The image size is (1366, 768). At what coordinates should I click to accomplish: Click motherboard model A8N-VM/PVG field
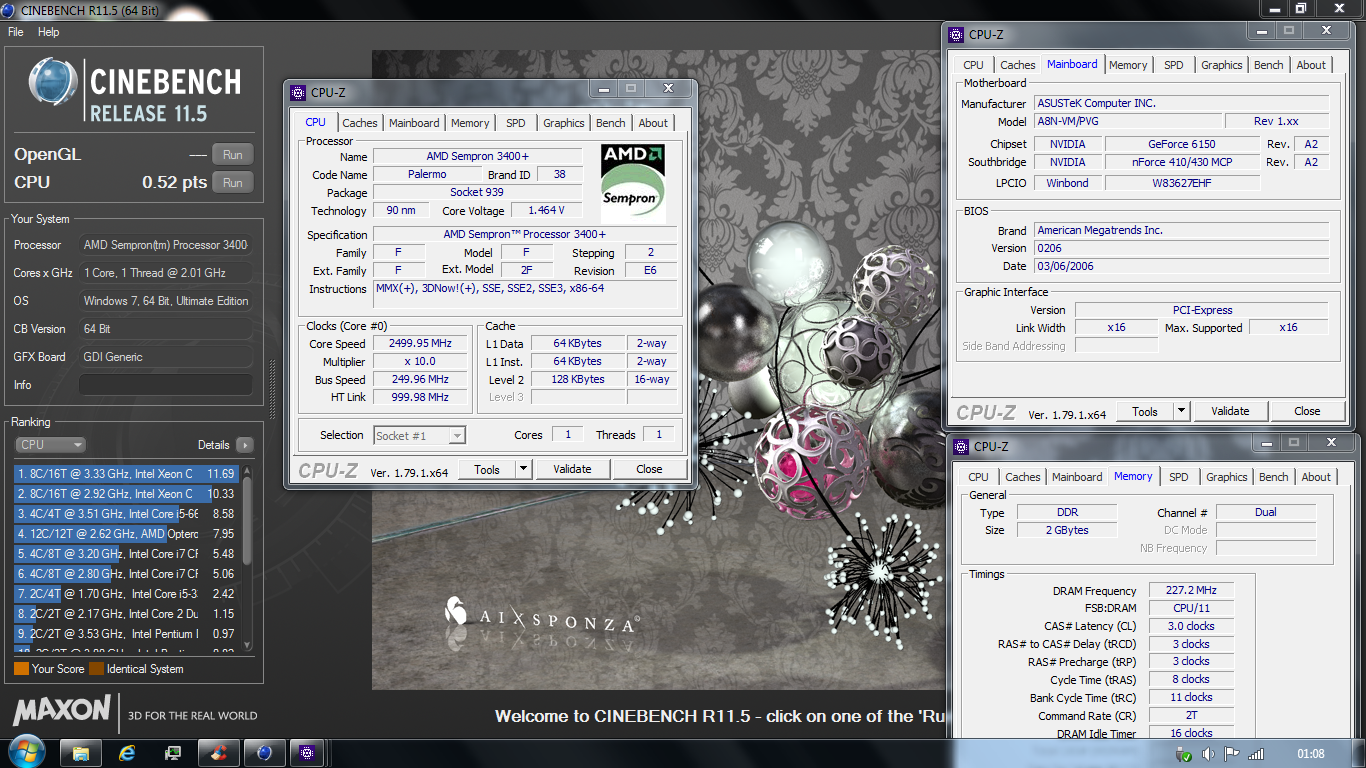tap(1128, 121)
